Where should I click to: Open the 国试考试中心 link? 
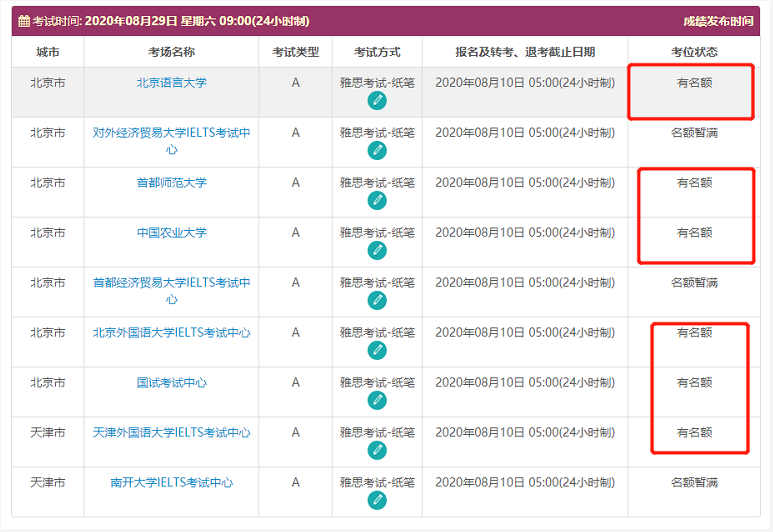[x=172, y=383]
